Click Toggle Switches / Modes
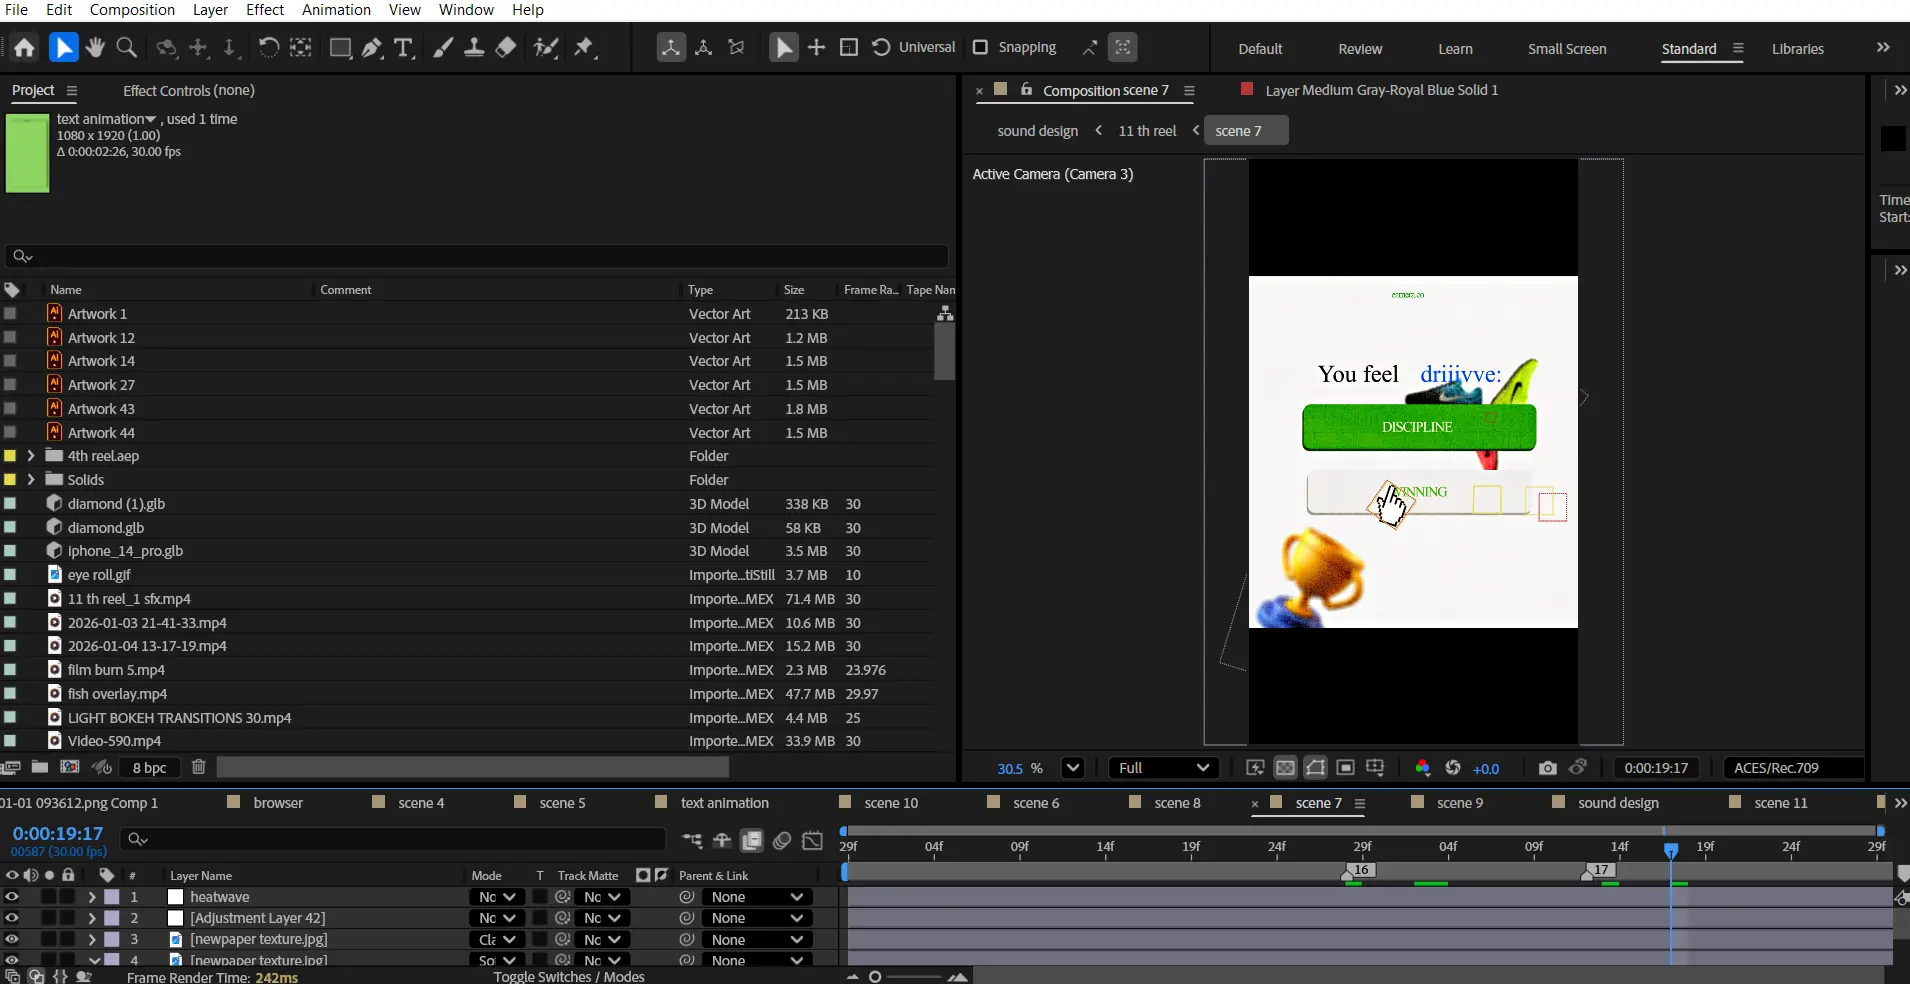 [568, 977]
